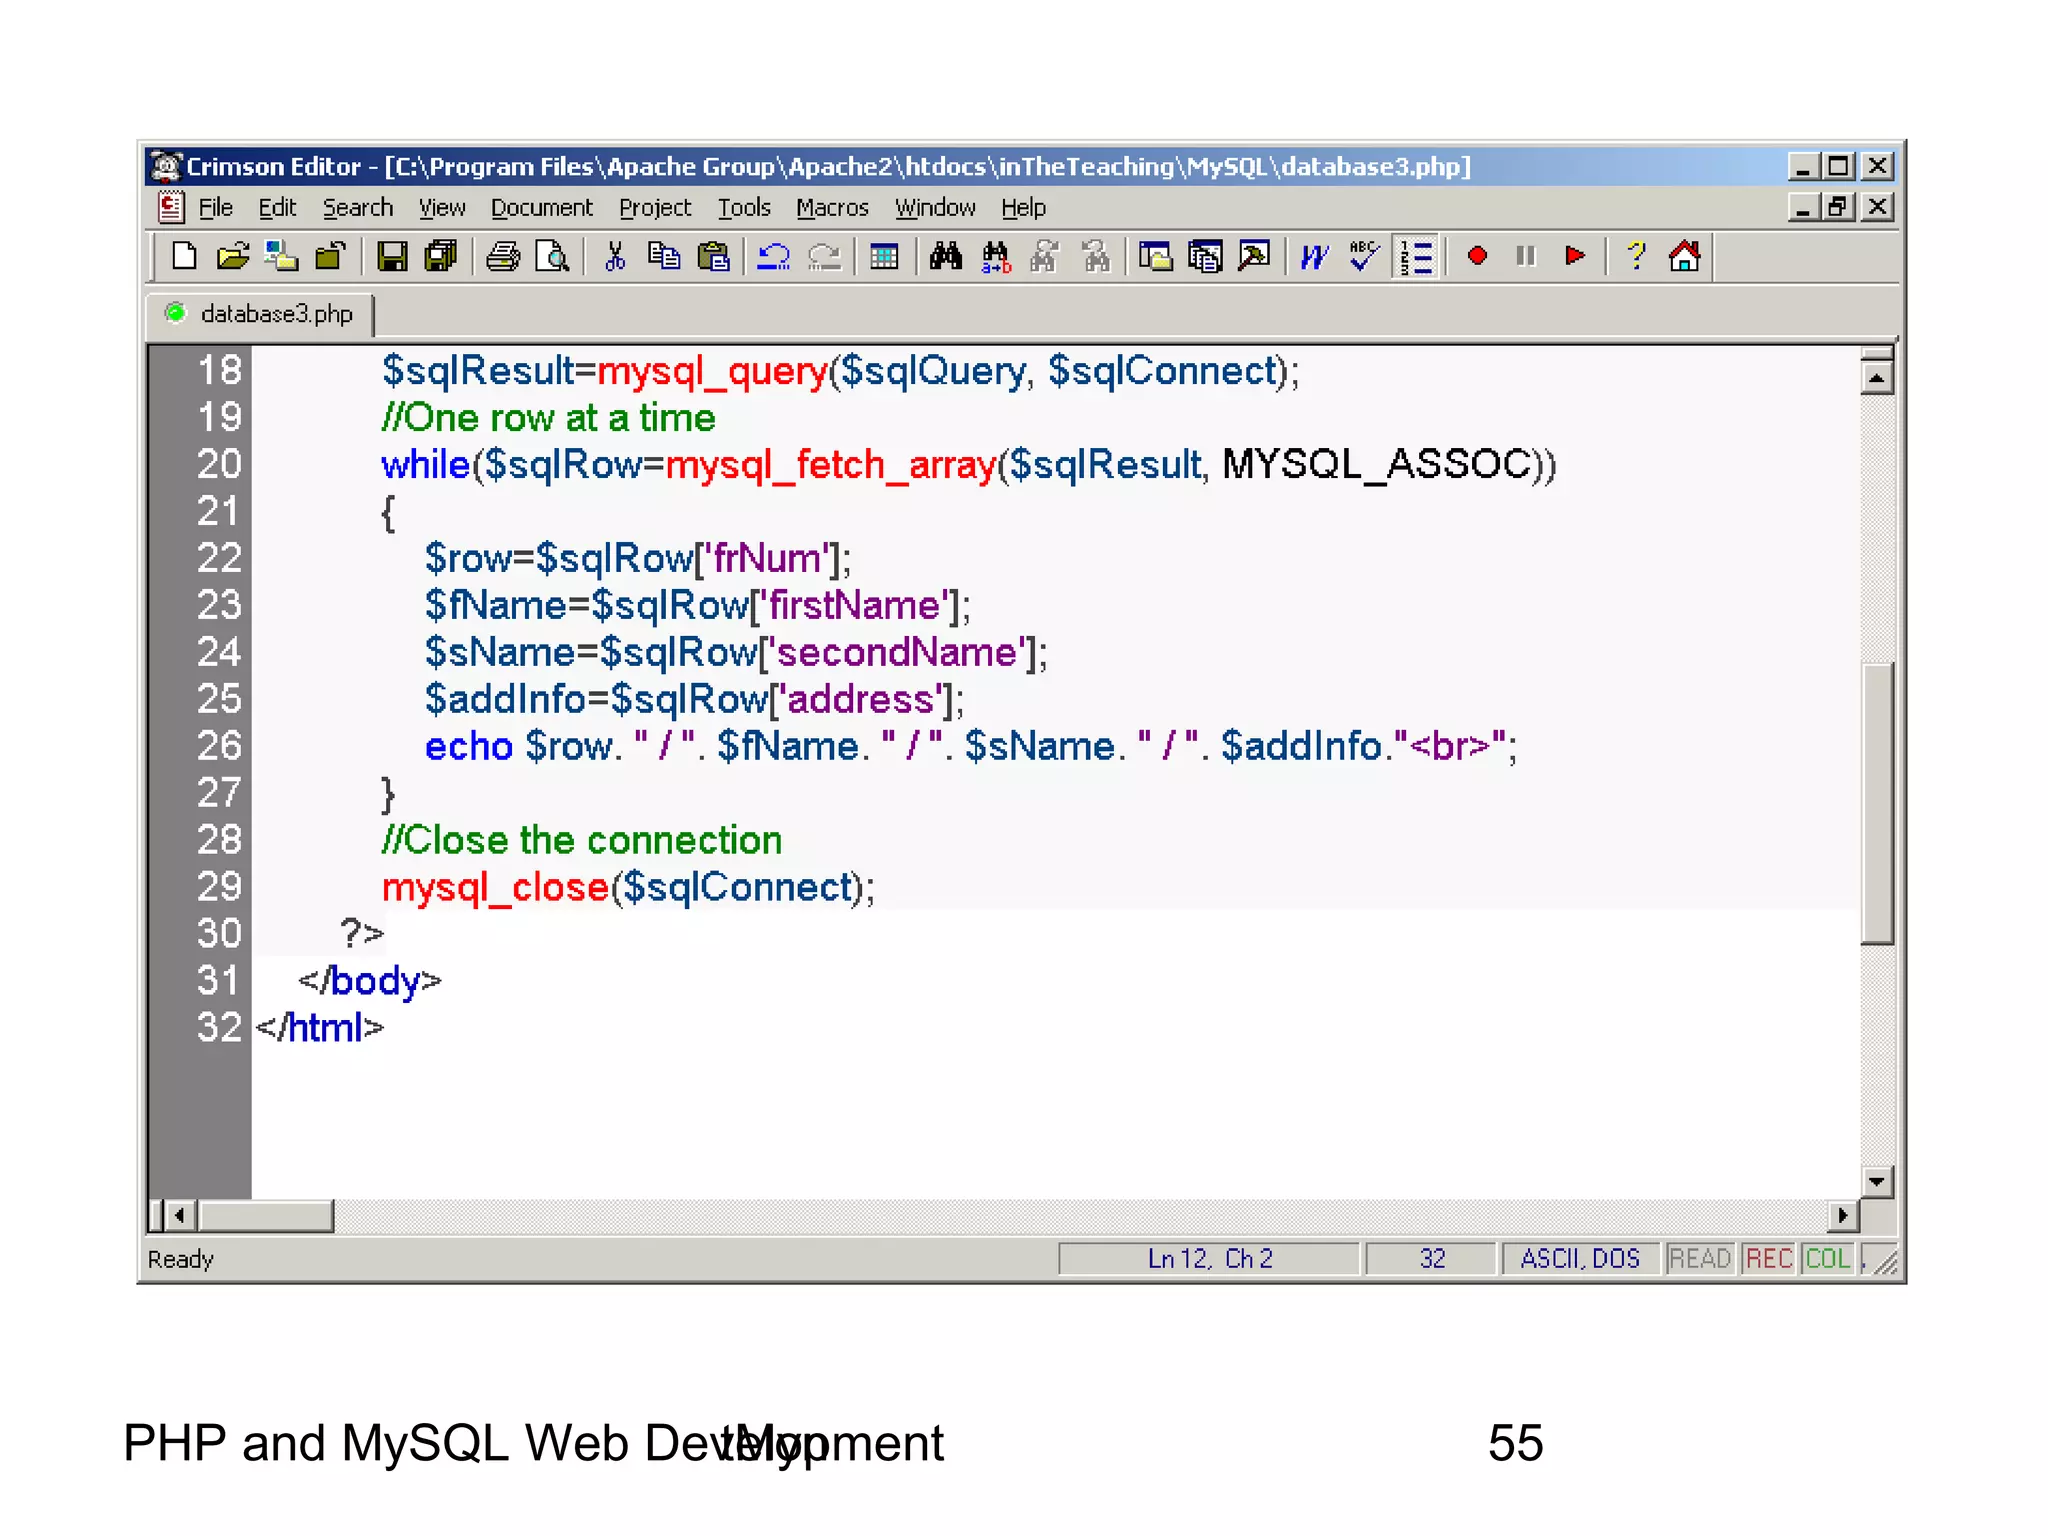Toggle spell check ABC icon
This screenshot has width=2048, height=1536.
1364,257
